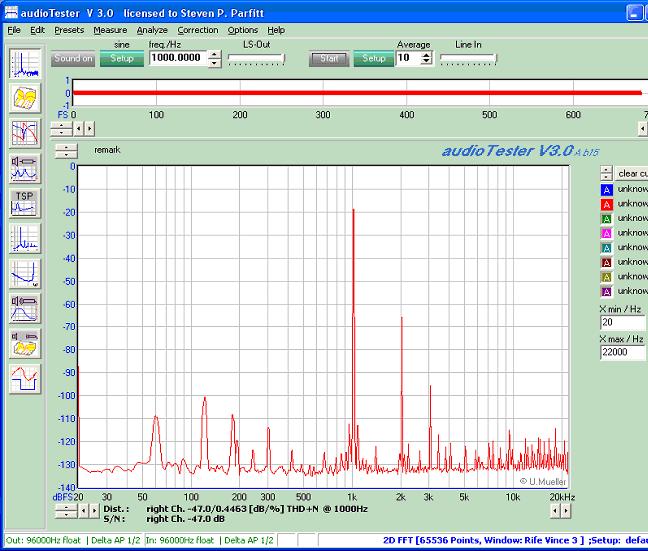Viewport: 648px width, 551px height.
Task: Click the X min / Hz field showing 20
Action: coord(622,322)
